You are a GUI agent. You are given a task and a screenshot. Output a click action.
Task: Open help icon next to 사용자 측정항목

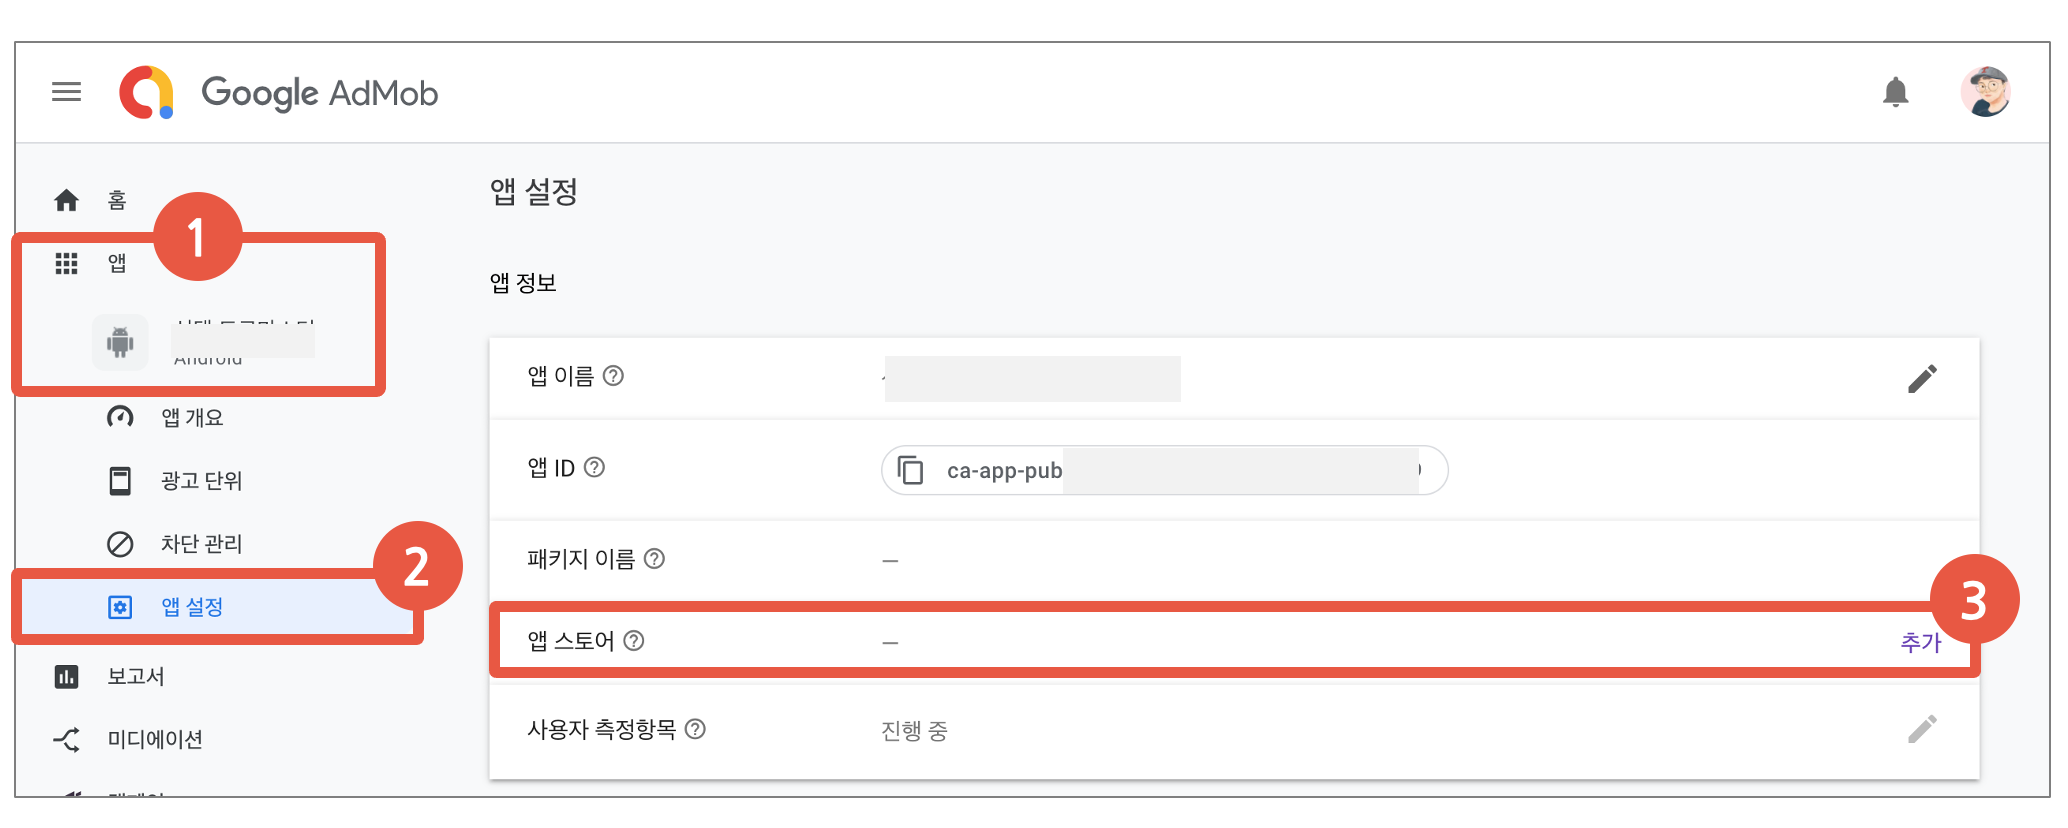point(696,729)
